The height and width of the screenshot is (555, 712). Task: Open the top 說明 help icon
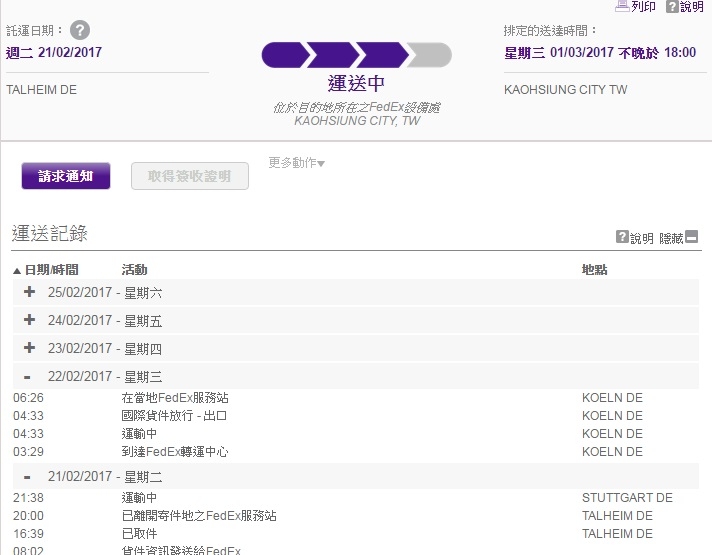[672, 6]
